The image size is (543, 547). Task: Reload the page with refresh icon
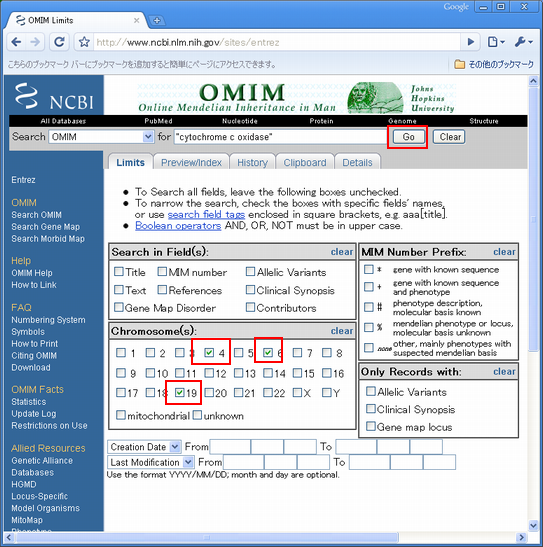[59, 42]
